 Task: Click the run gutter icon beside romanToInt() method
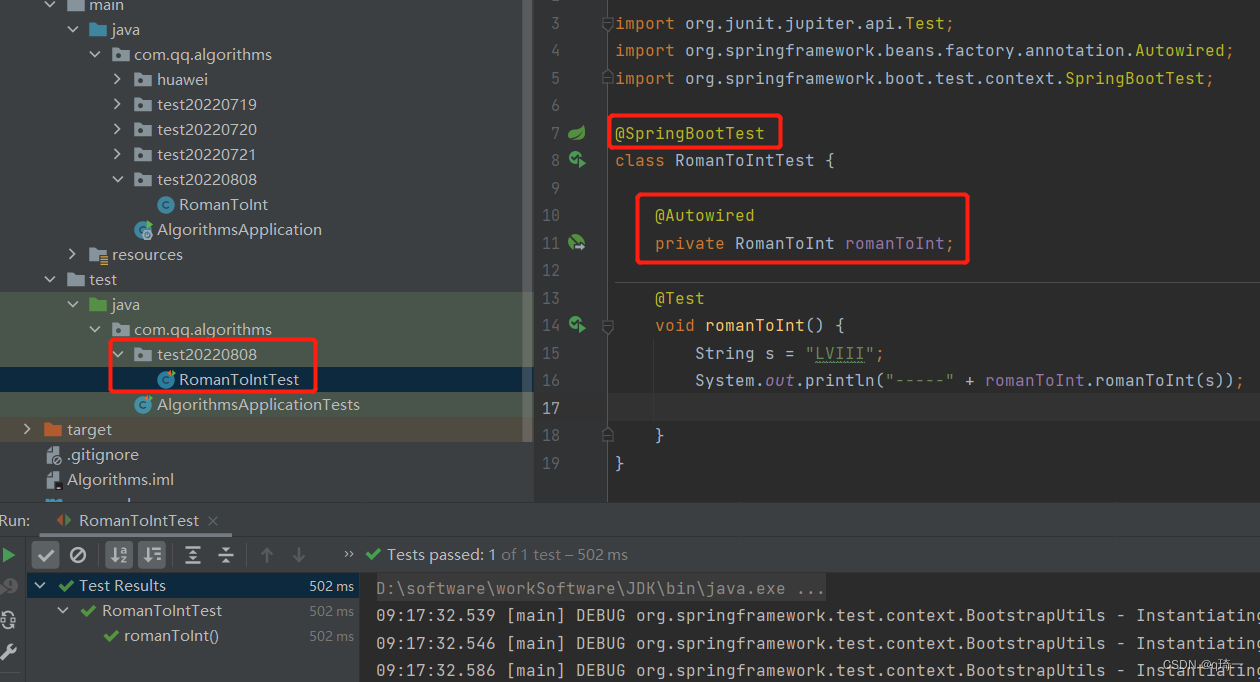tap(577, 325)
